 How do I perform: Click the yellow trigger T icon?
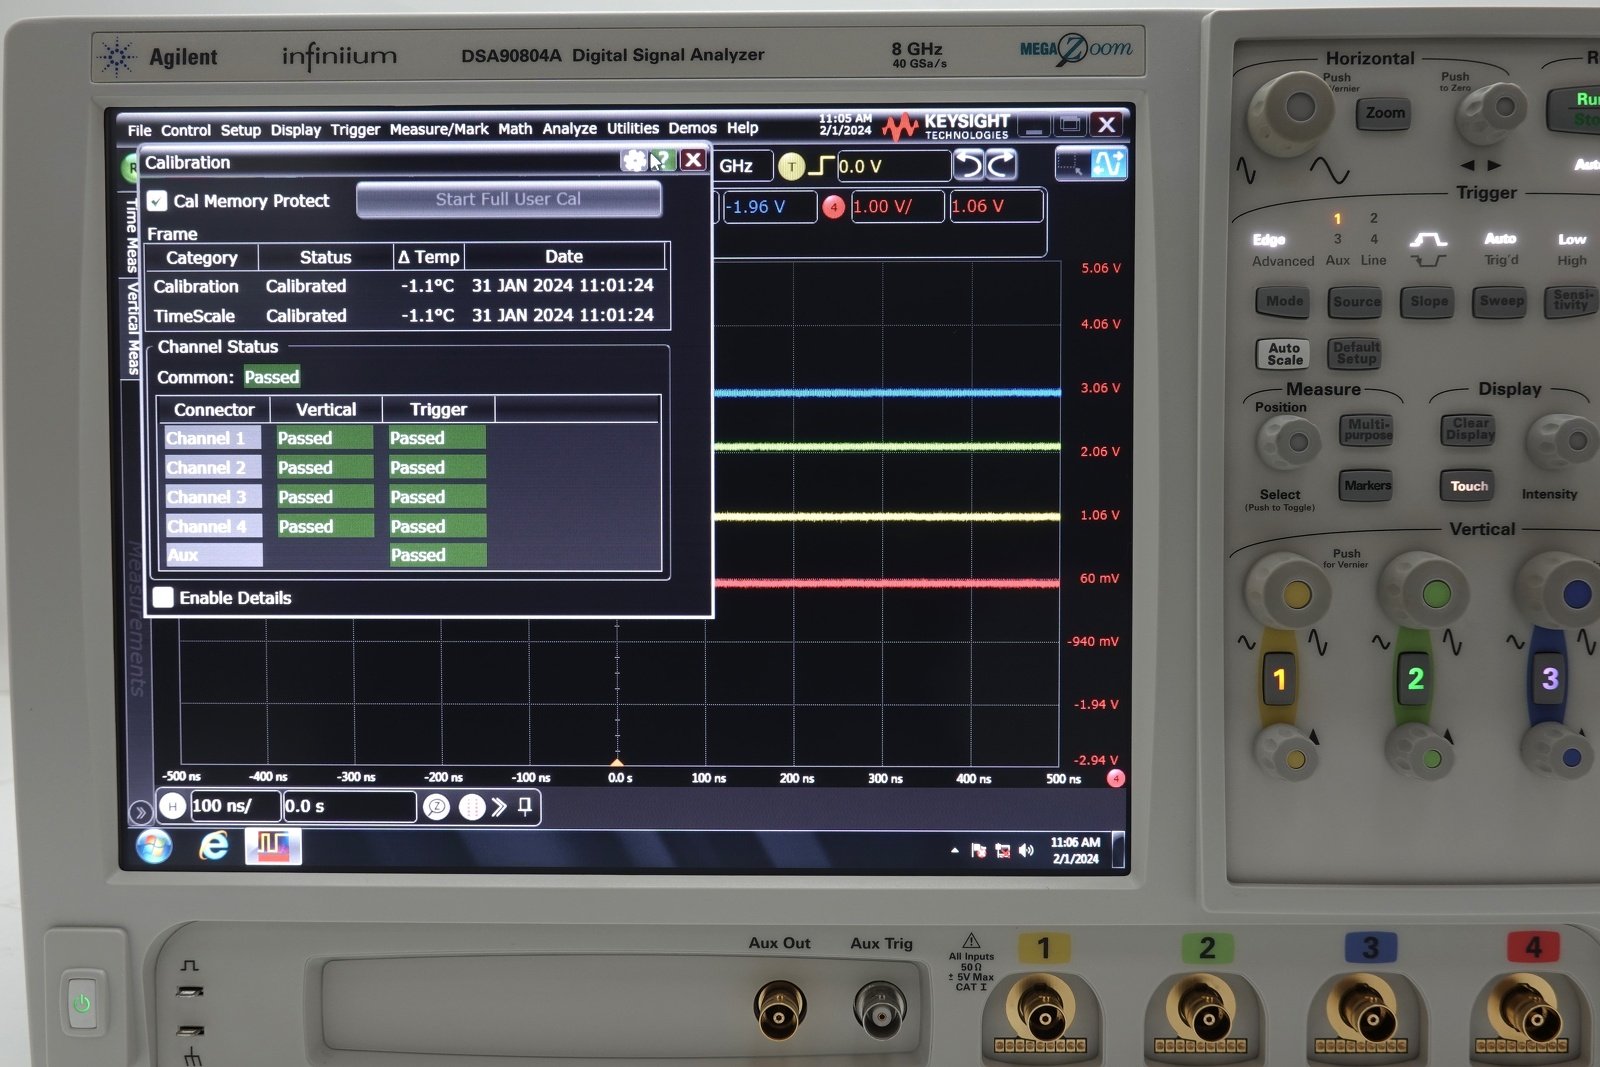pos(791,166)
